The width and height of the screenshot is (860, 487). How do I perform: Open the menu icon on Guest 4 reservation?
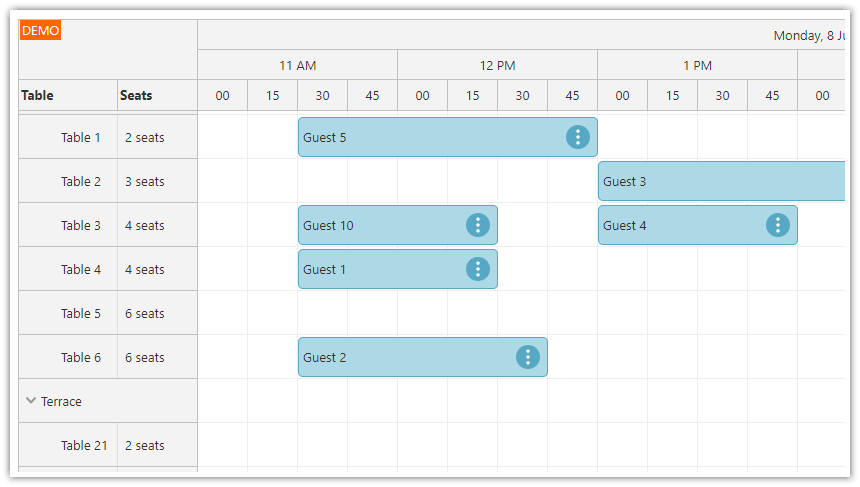click(778, 225)
